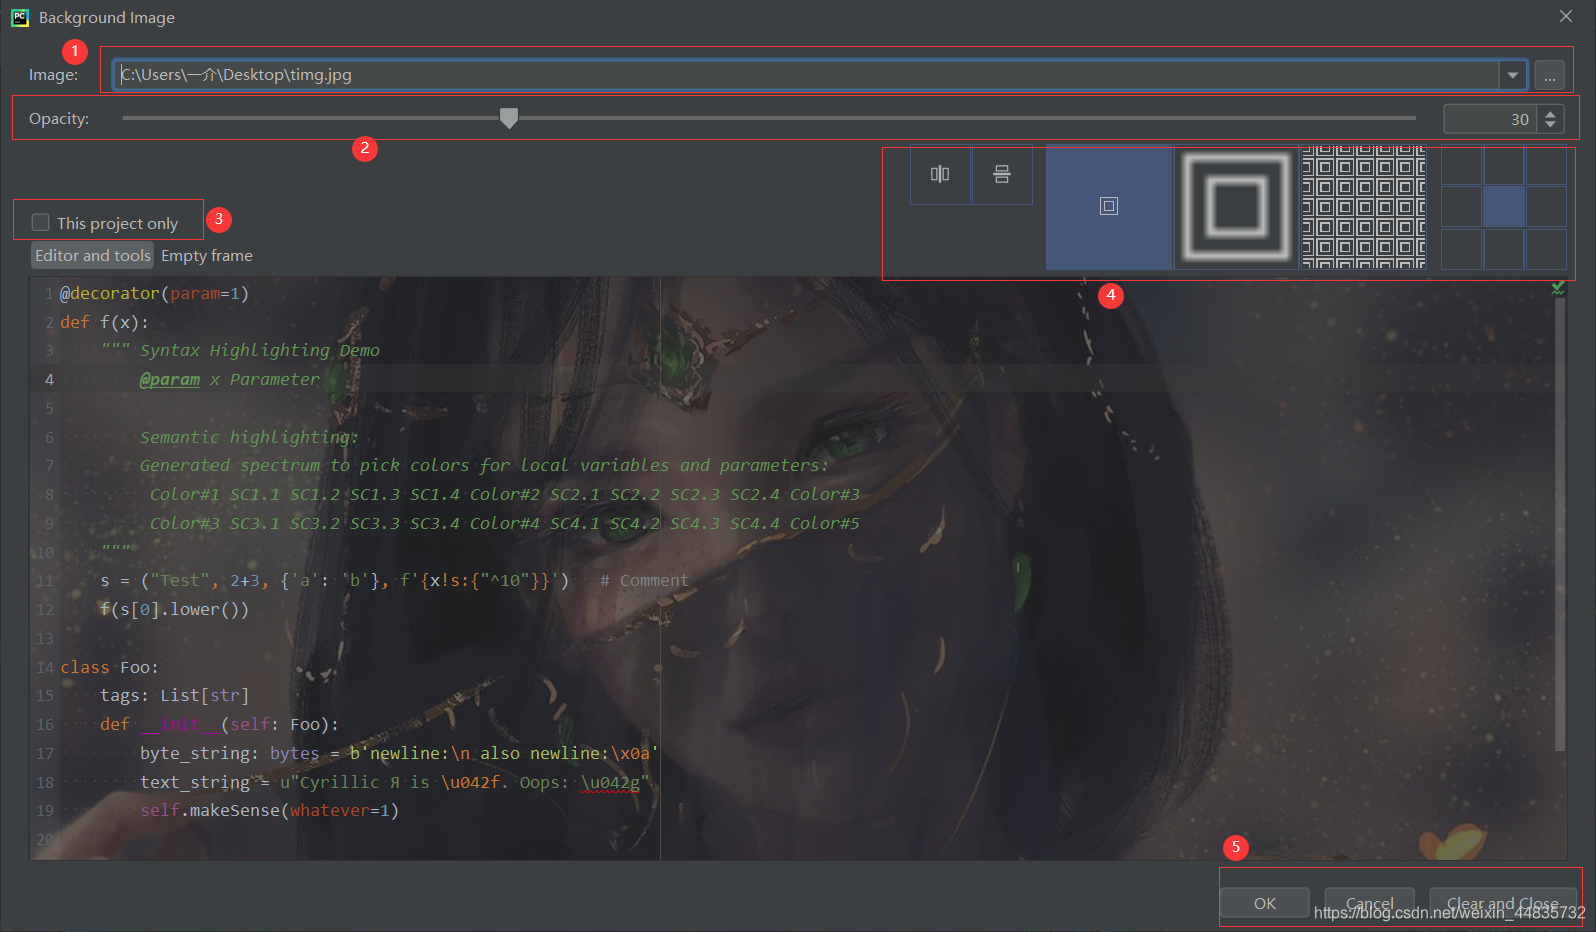Viewport: 1596px width, 932px height.
Task: Set image anchor to middle-left cell
Action: point(1461,207)
